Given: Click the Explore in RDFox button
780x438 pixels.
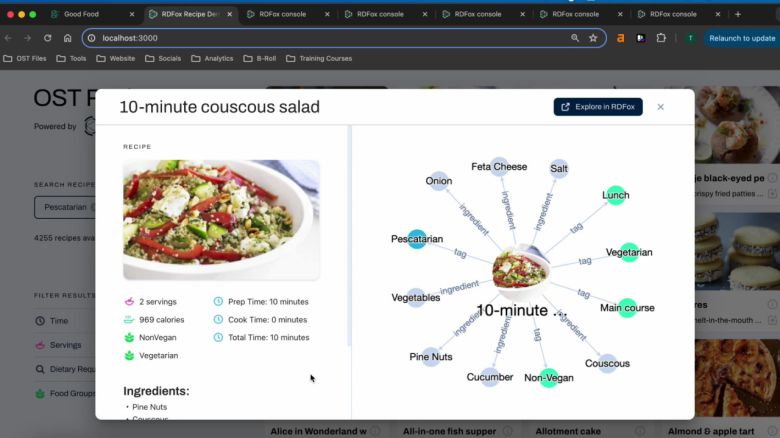Looking at the screenshot, I should 598,107.
